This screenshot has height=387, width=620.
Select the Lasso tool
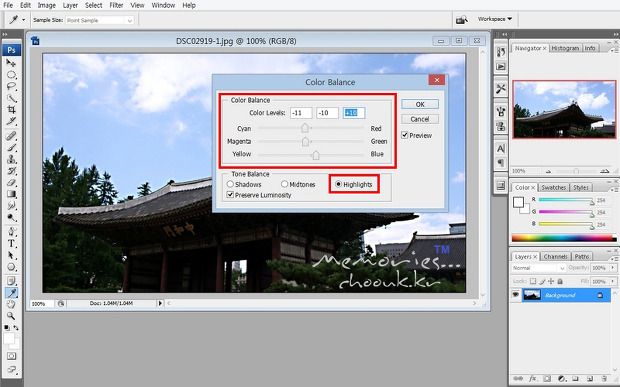11,87
